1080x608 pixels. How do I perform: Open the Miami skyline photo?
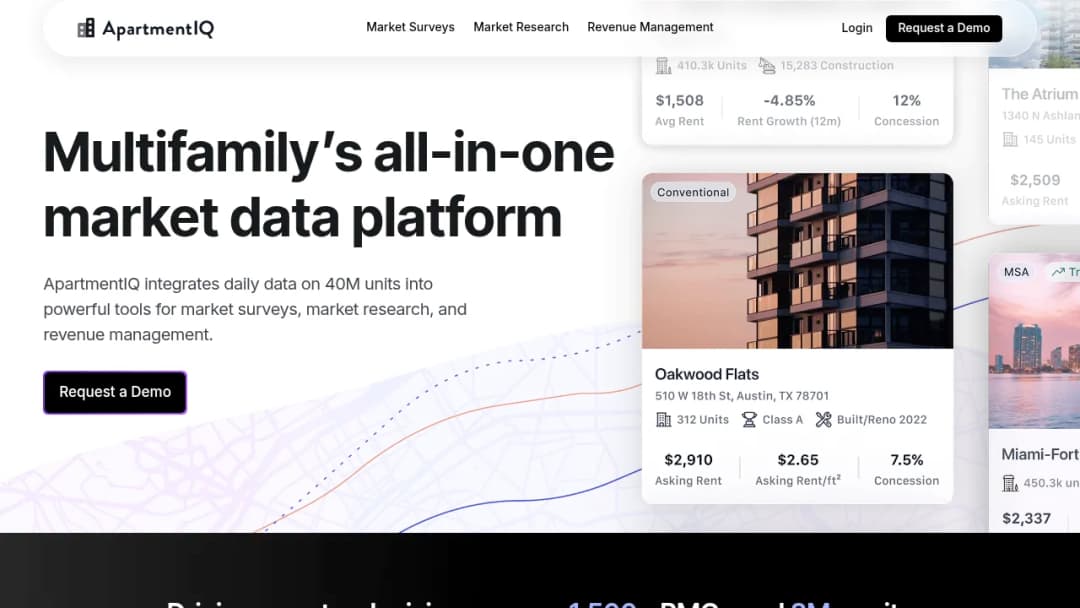point(1035,342)
